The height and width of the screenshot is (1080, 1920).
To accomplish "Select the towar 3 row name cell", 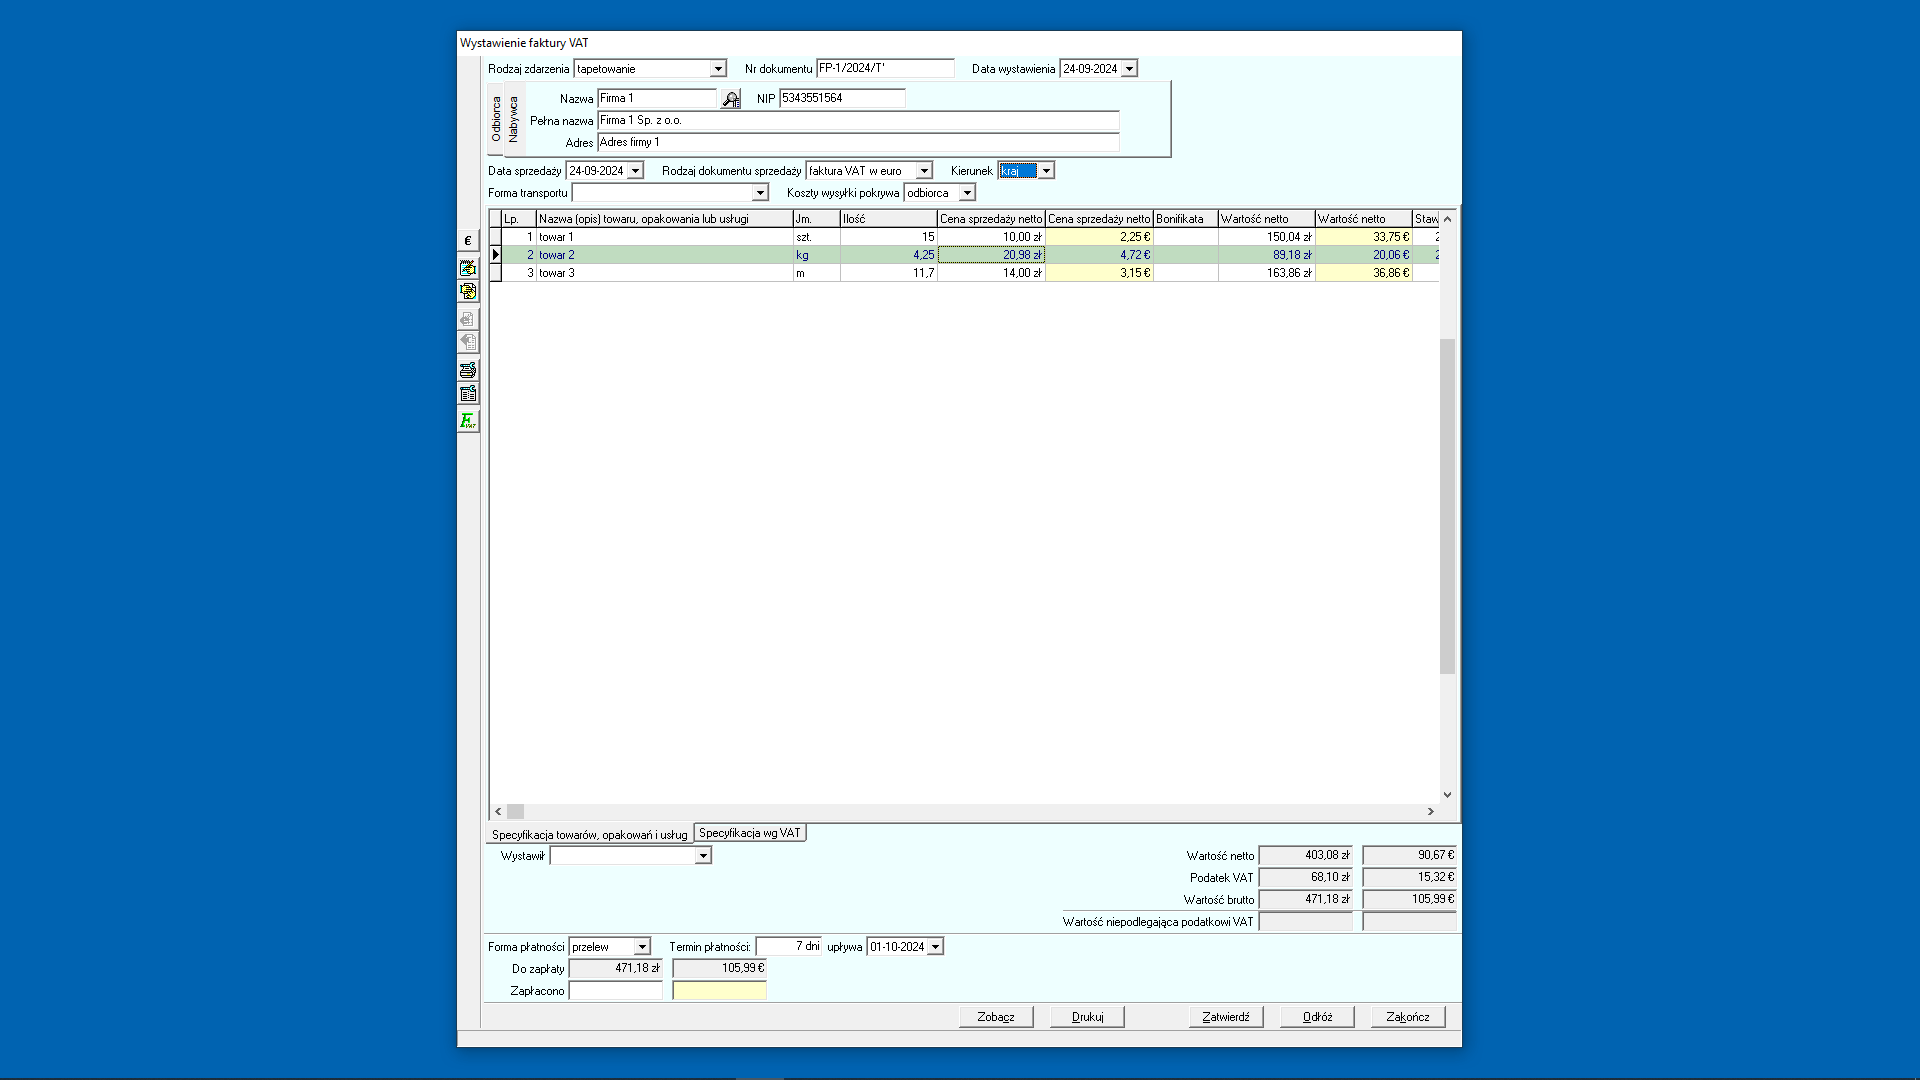I will click(665, 273).
